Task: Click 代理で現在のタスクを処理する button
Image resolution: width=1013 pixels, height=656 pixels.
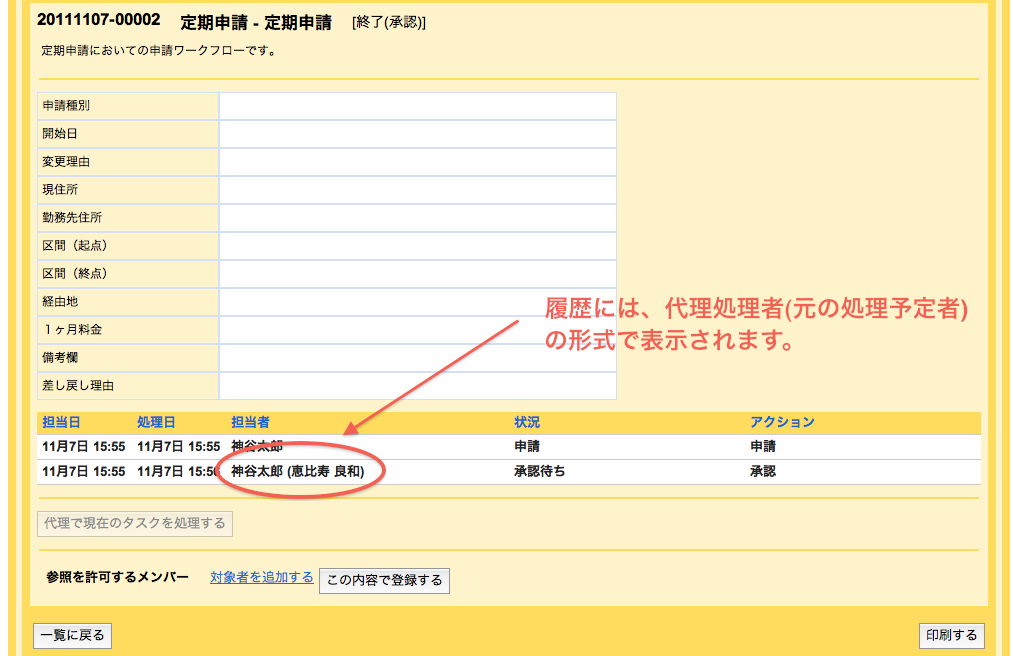Action: pos(135,523)
